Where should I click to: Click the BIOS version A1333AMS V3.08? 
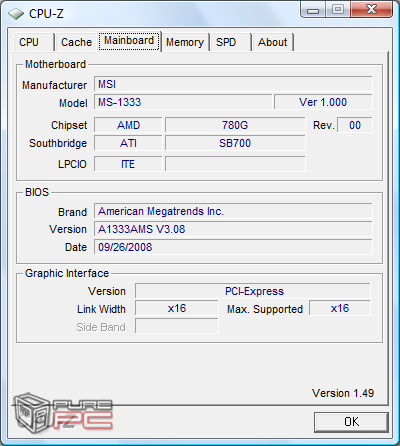coord(233,229)
